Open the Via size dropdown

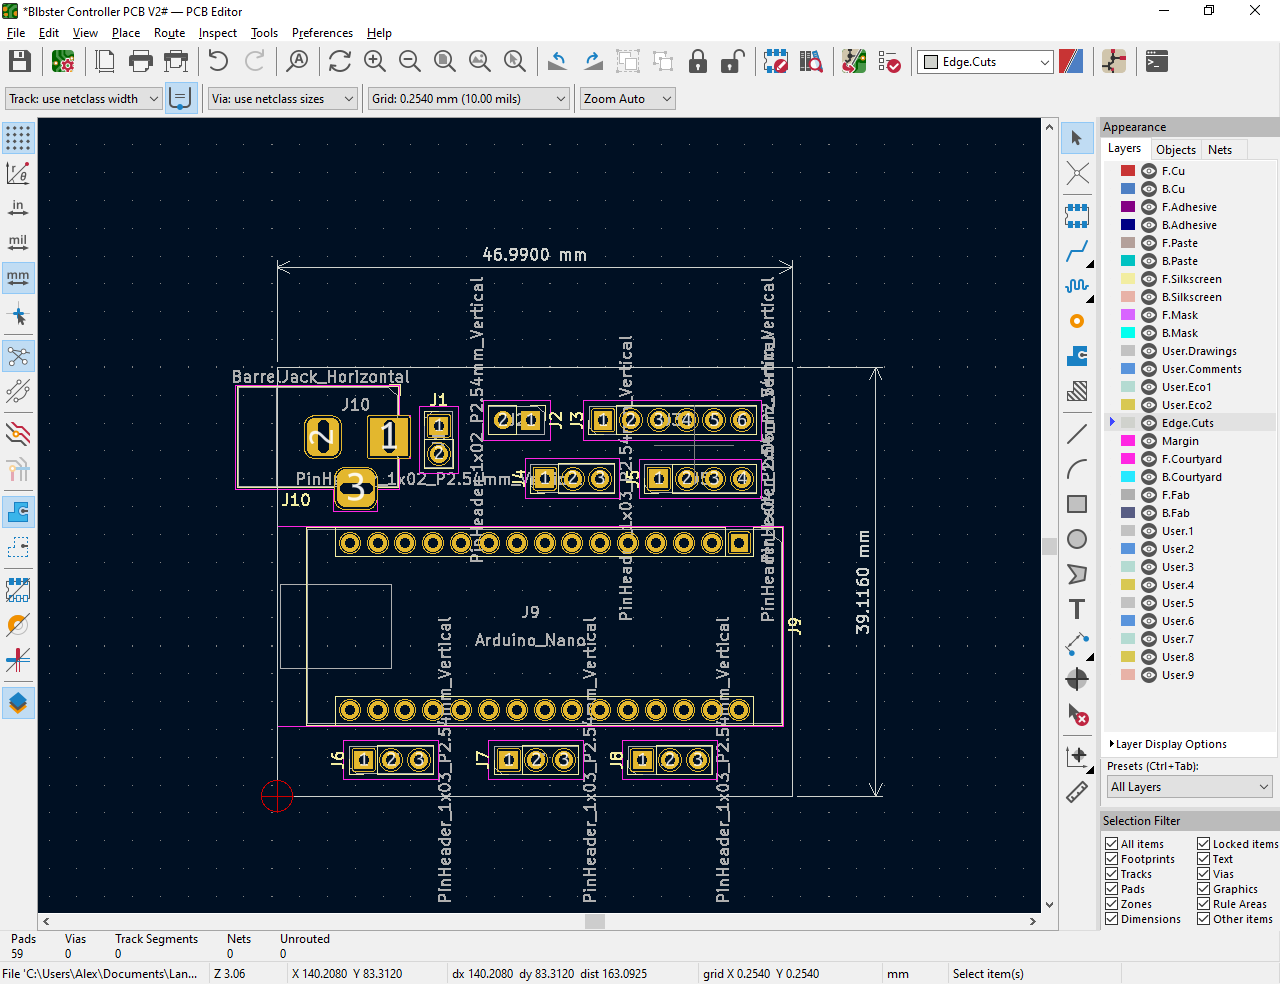click(283, 99)
